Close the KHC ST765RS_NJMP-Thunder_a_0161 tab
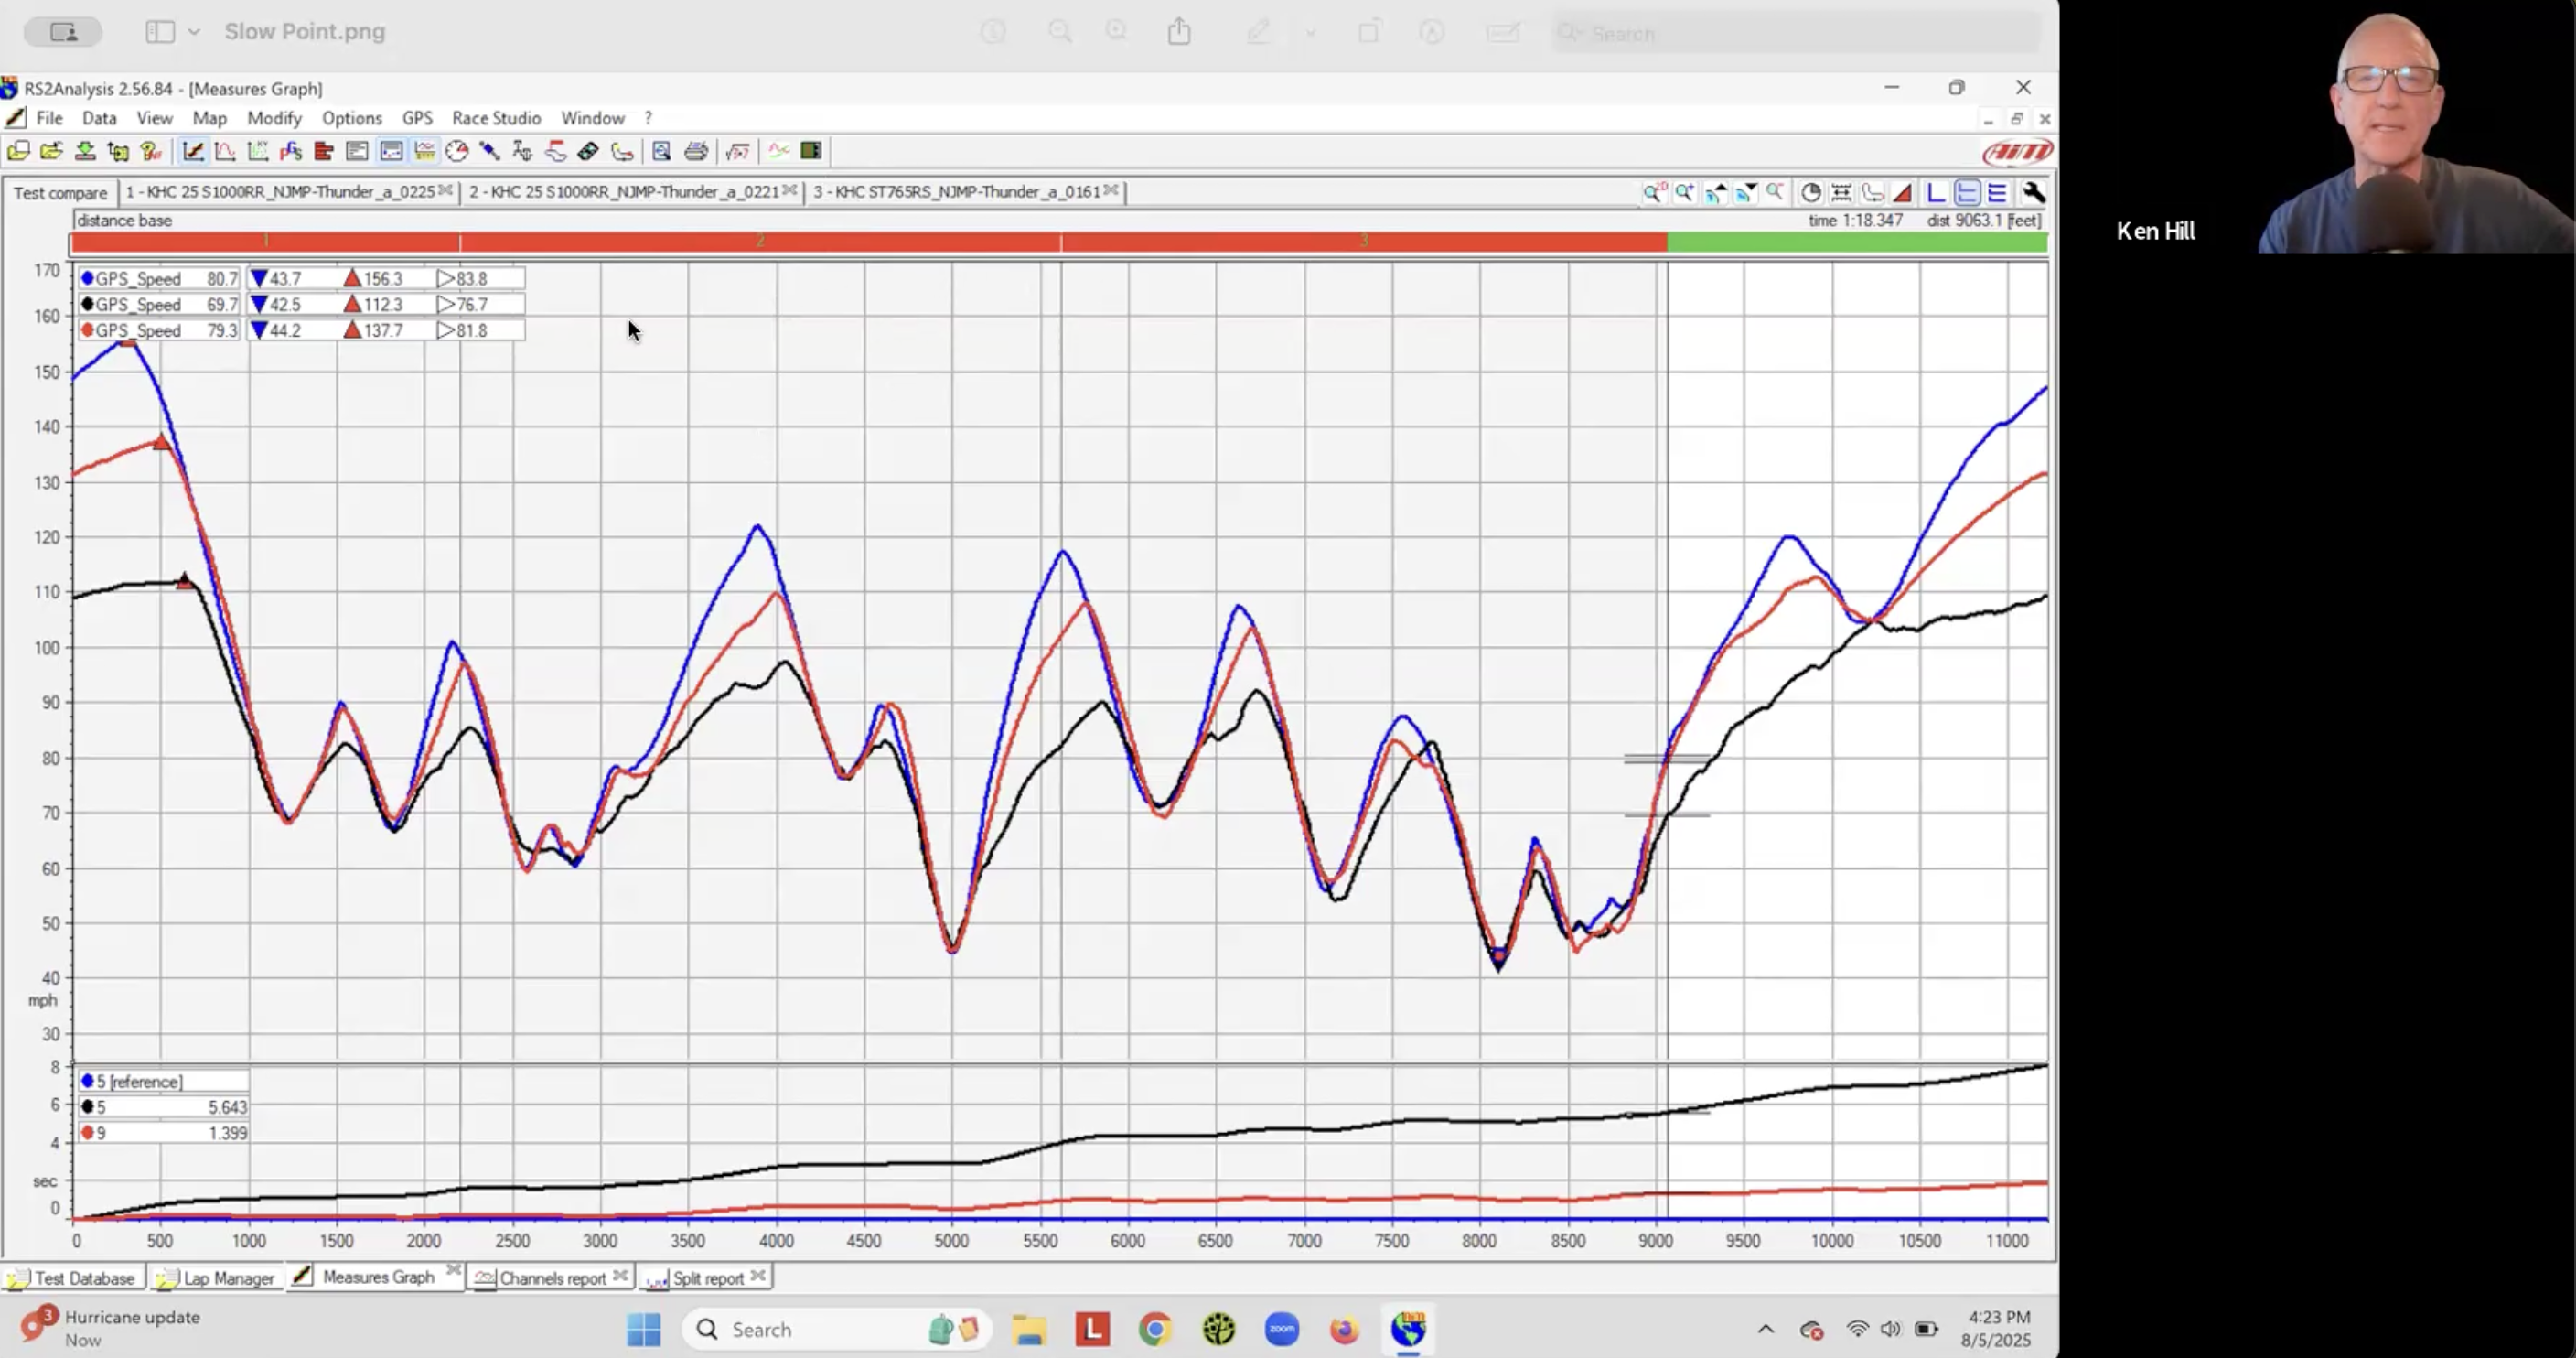The image size is (2576, 1358). 1111,190
